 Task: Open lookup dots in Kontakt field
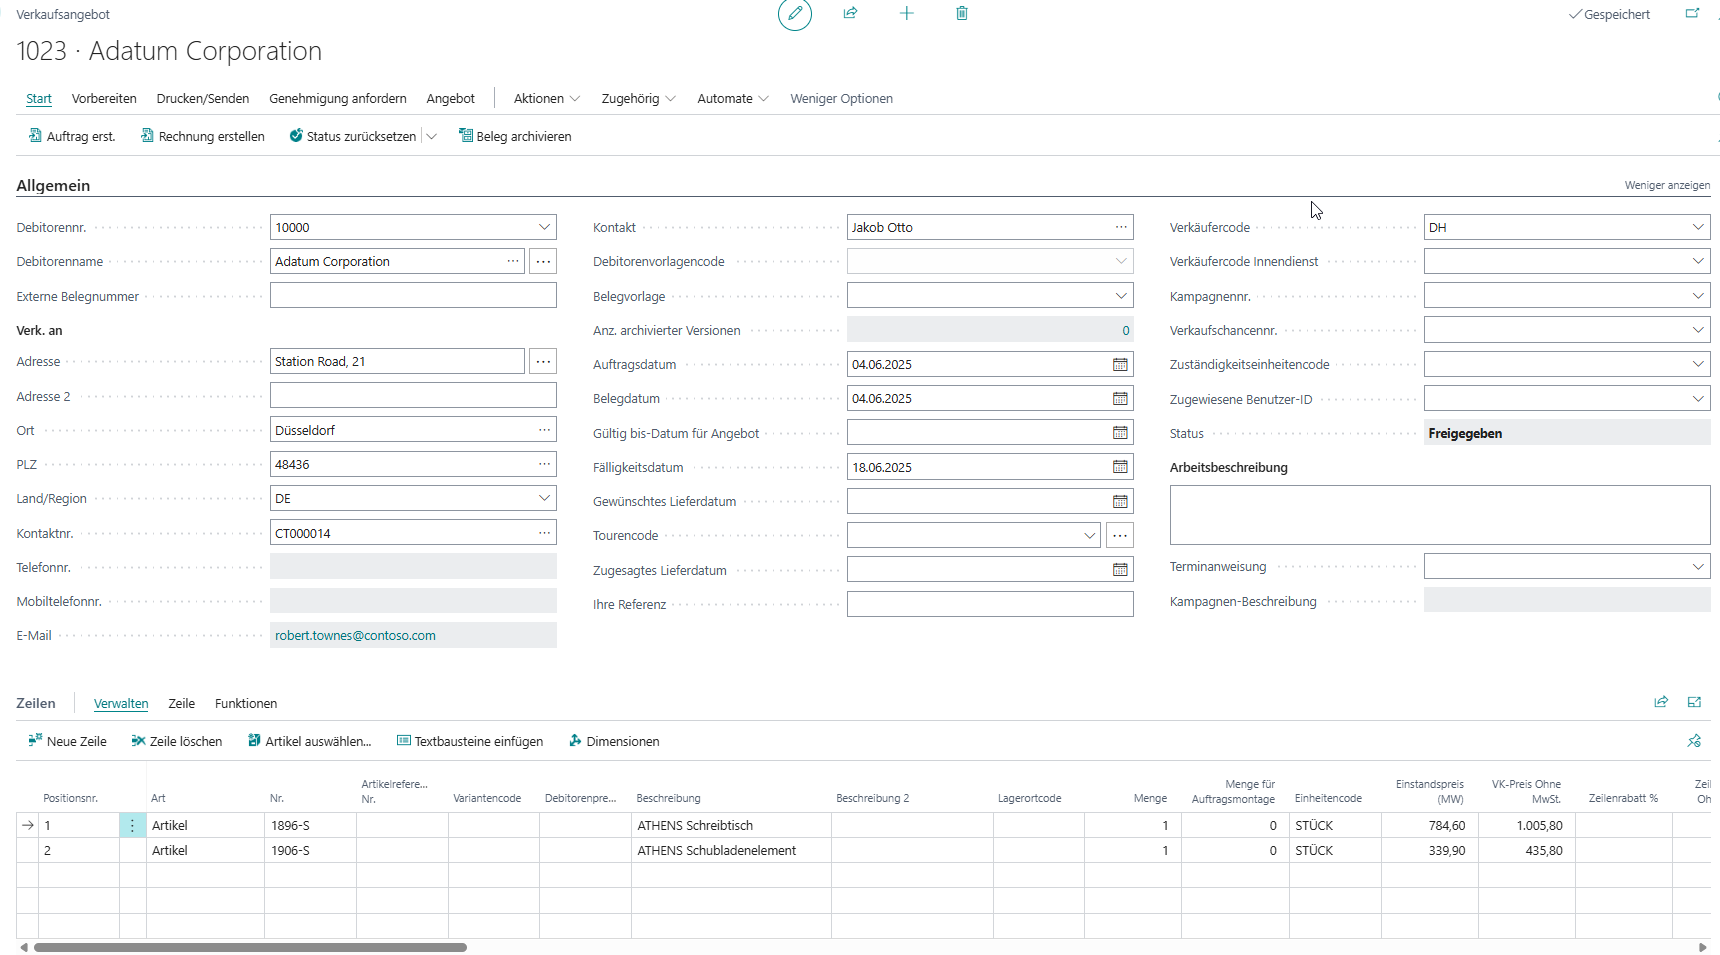click(1121, 227)
